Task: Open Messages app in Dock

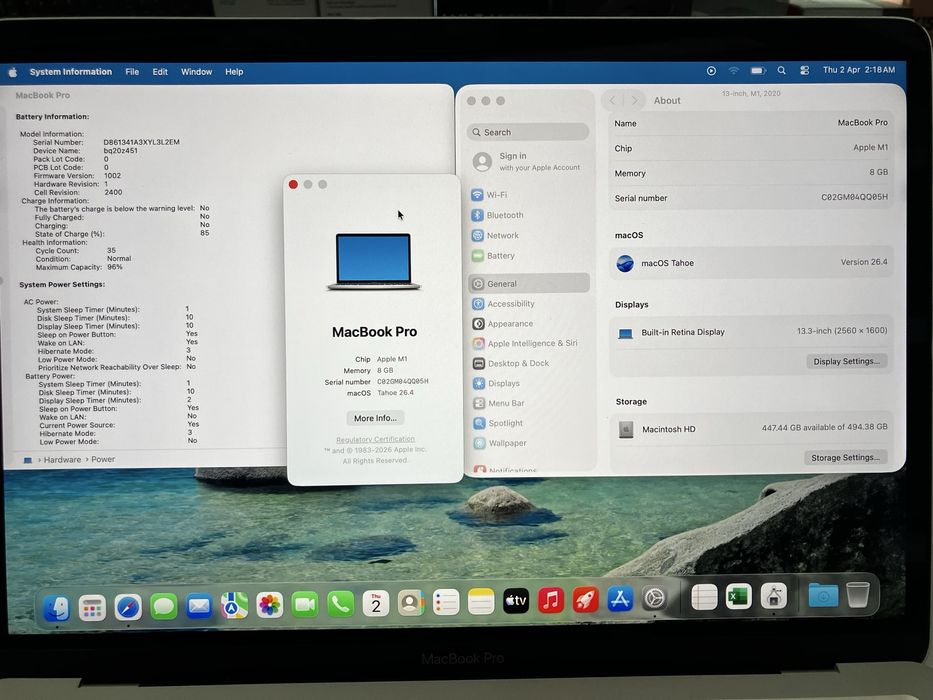Action: pos(164,607)
